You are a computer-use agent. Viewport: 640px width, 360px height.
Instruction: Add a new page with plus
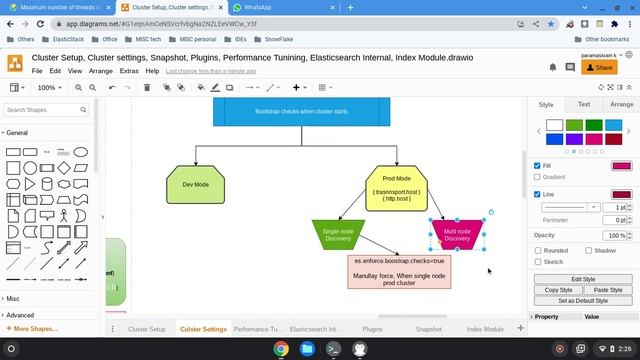click(520, 328)
